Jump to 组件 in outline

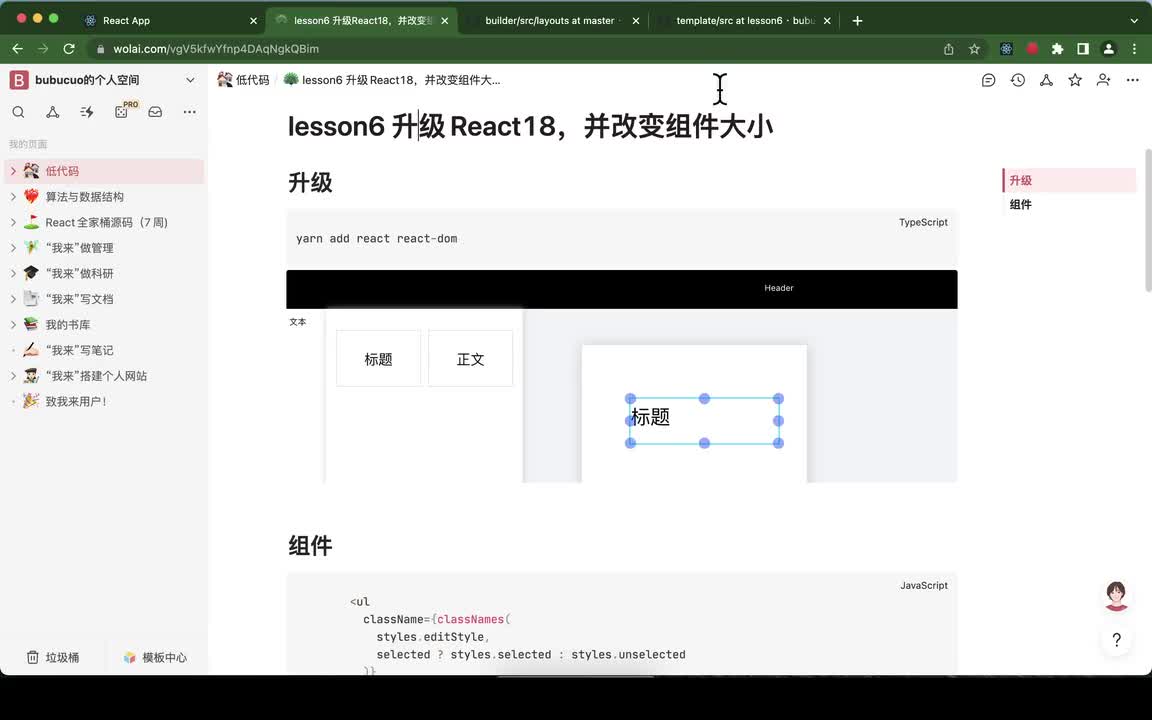(x=1020, y=204)
